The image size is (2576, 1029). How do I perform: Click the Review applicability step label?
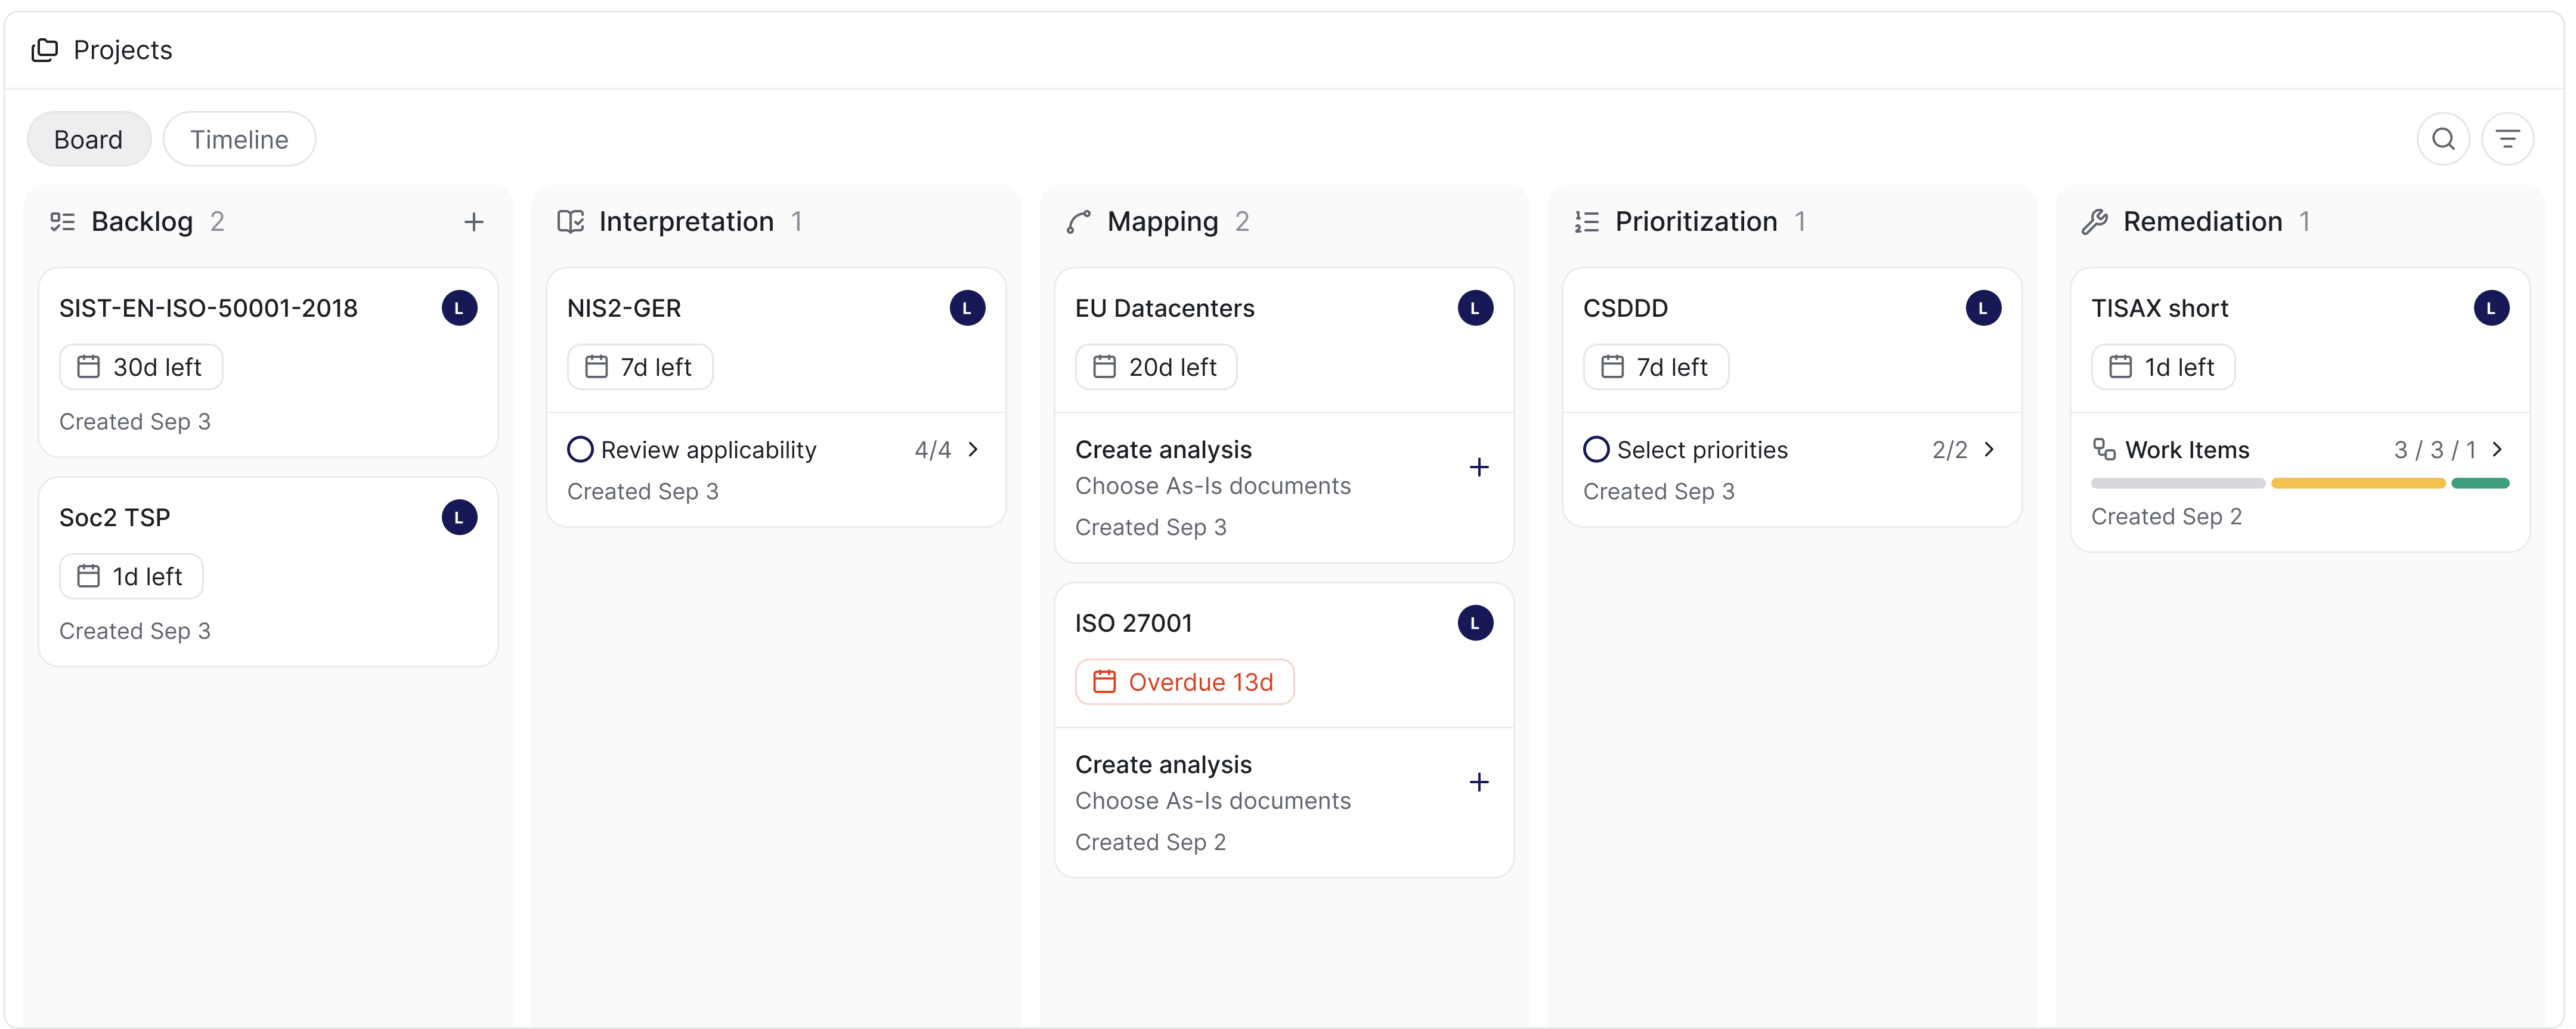pos(708,449)
